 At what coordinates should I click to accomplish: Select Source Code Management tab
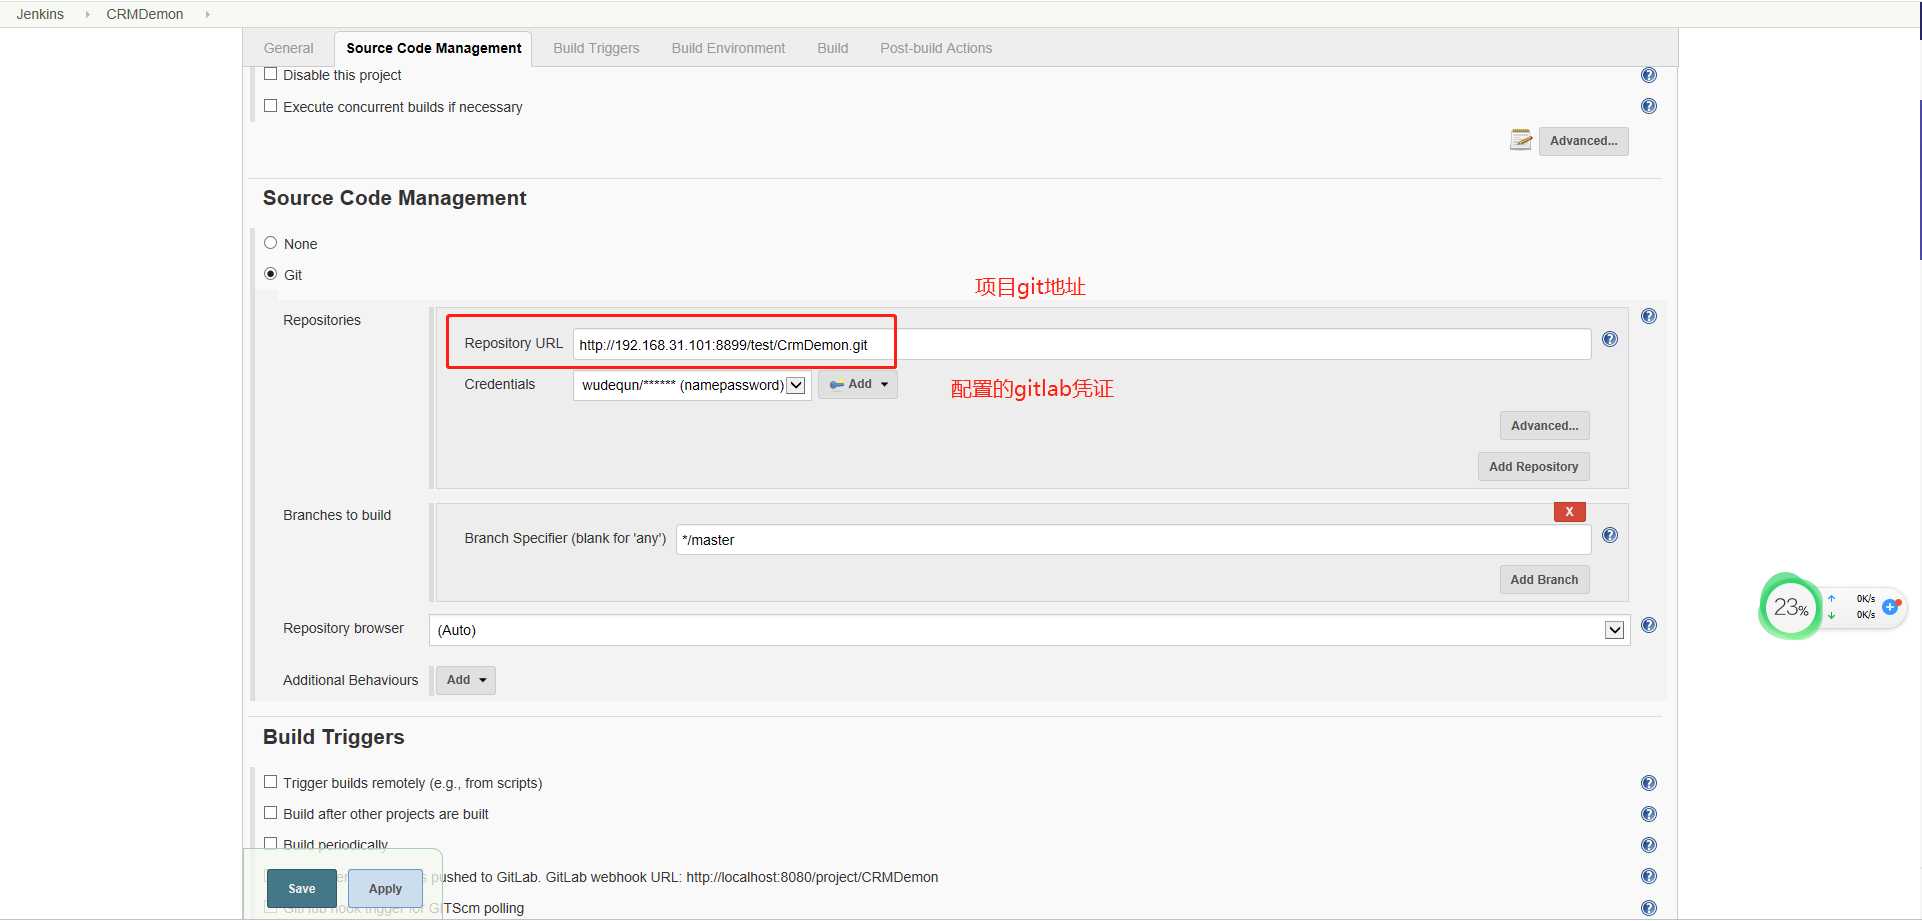coord(434,48)
